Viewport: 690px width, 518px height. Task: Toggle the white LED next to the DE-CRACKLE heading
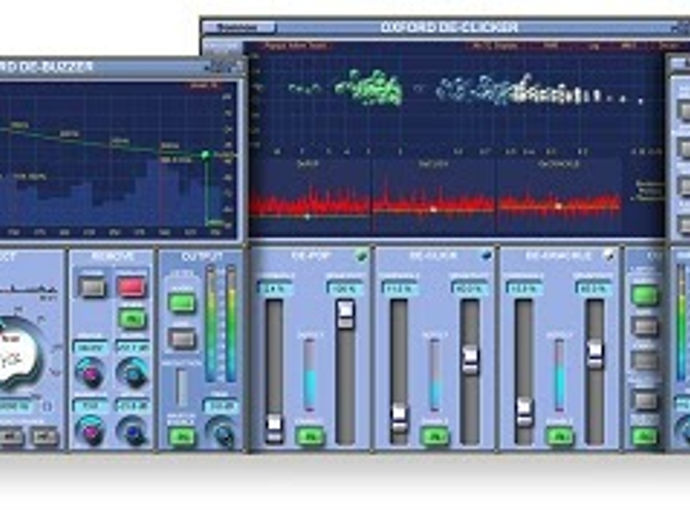609,255
